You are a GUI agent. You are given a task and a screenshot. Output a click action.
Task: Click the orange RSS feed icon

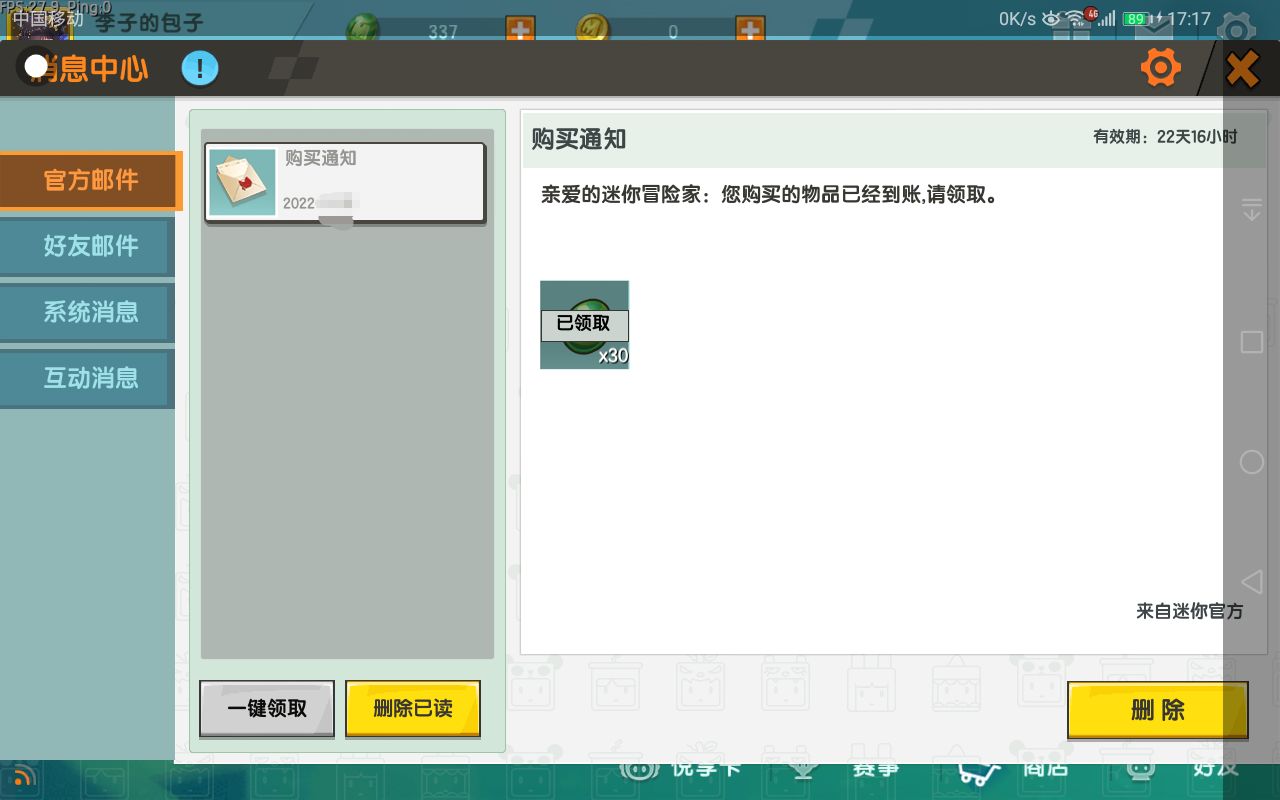[26, 776]
